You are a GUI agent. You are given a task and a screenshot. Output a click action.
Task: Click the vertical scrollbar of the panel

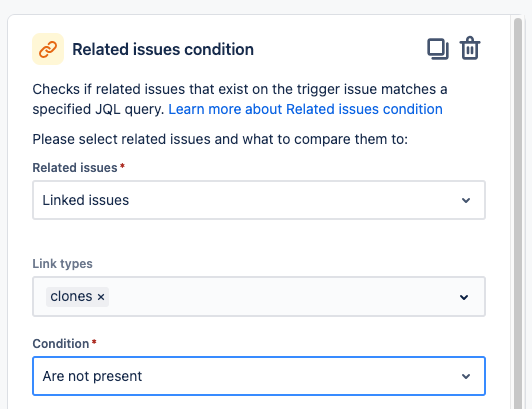(518, 210)
